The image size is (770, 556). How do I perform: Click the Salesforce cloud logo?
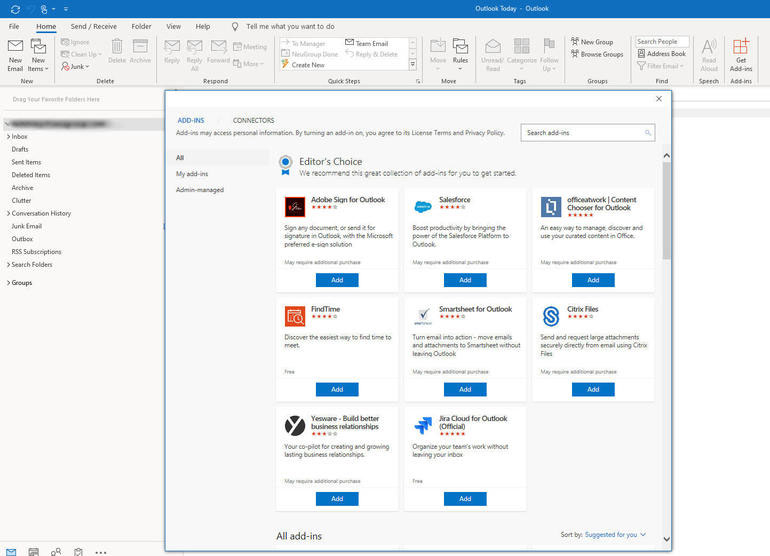point(423,207)
